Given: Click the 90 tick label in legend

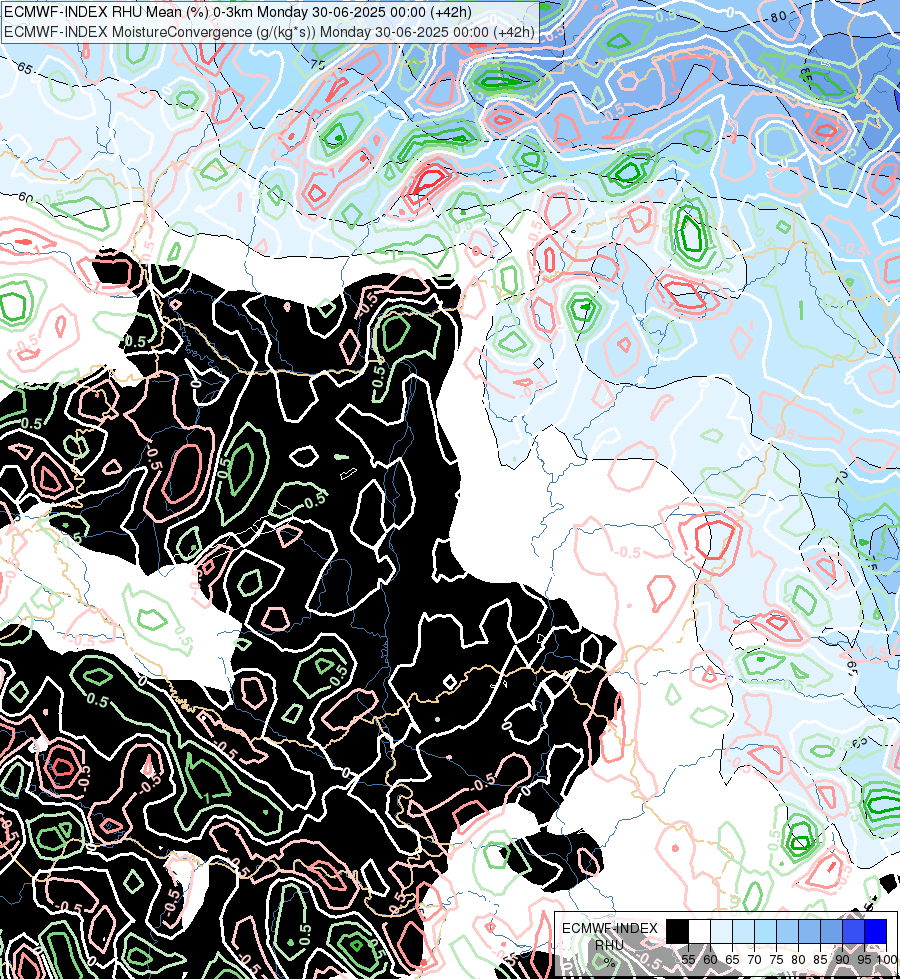Looking at the screenshot, I should pyautogui.click(x=843, y=960).
